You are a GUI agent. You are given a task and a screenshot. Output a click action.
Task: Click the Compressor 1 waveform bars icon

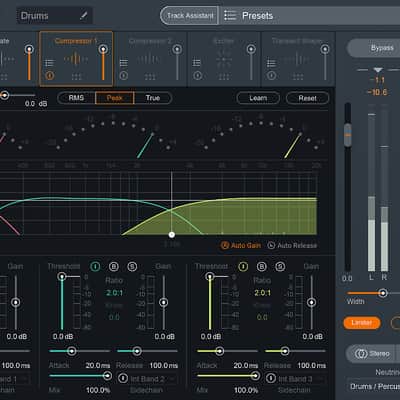point(76,59)
